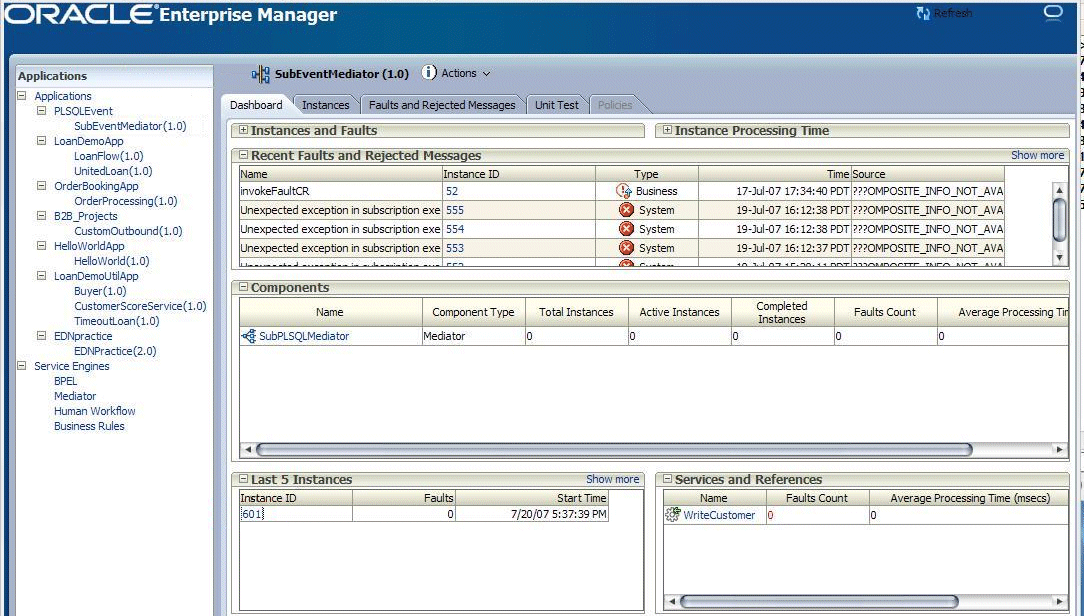The height and width of the screenshot is (616, 1084).
Task: Click the WriteCustomer reference gear icon
Action: pos(673,514)
